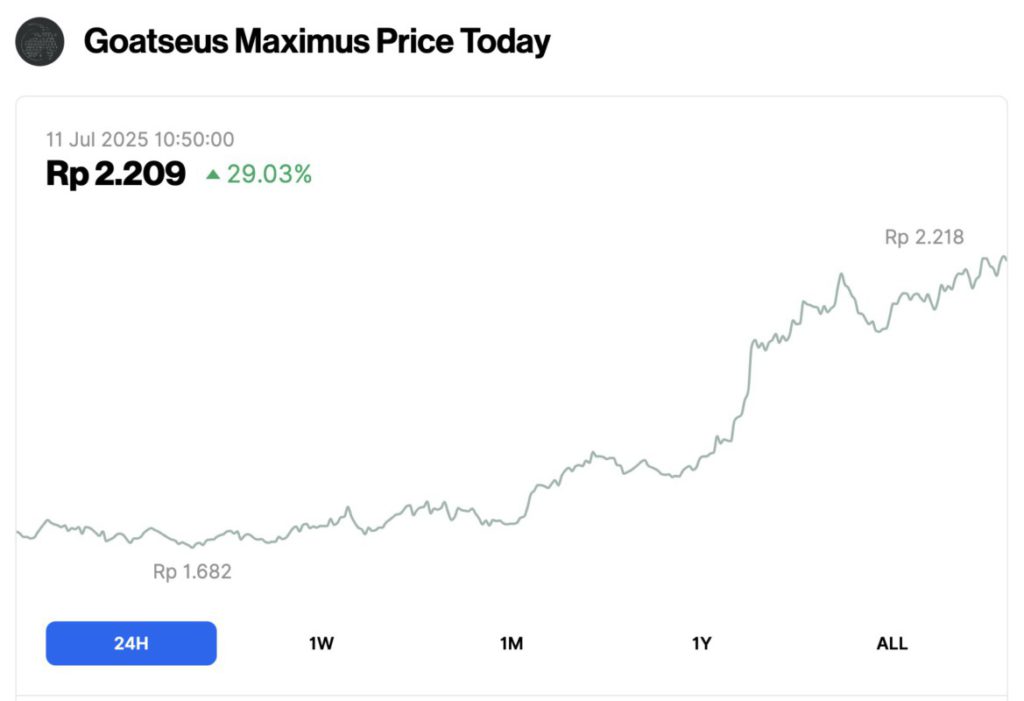
Task: Click the chart line's rightmost latest point
Action: (1005, 259)
